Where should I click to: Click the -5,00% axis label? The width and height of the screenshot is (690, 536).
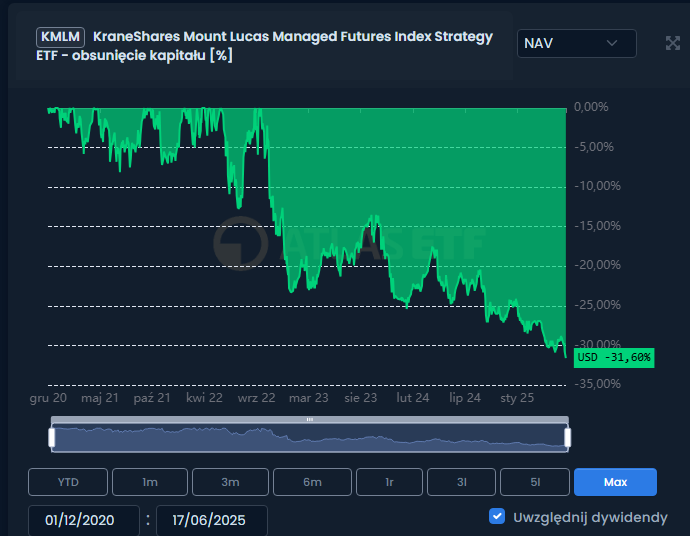[x=594, y=147]
